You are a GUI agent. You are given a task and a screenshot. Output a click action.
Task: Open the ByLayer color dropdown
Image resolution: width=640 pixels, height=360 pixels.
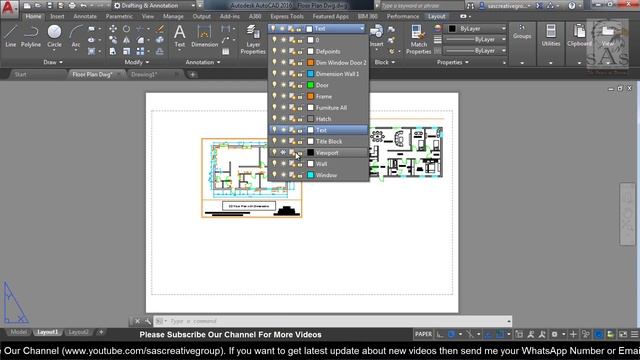tap(476, 29)
